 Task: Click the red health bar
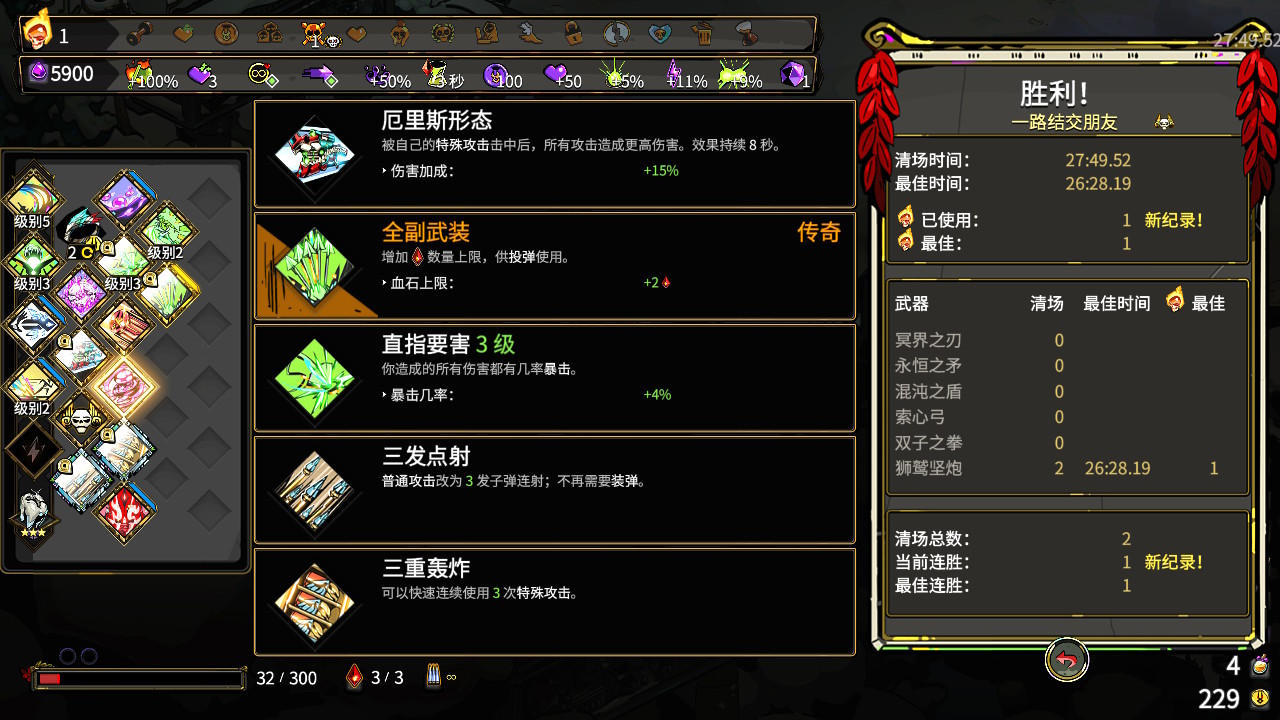pyautogui.click(x=139, y=679)
